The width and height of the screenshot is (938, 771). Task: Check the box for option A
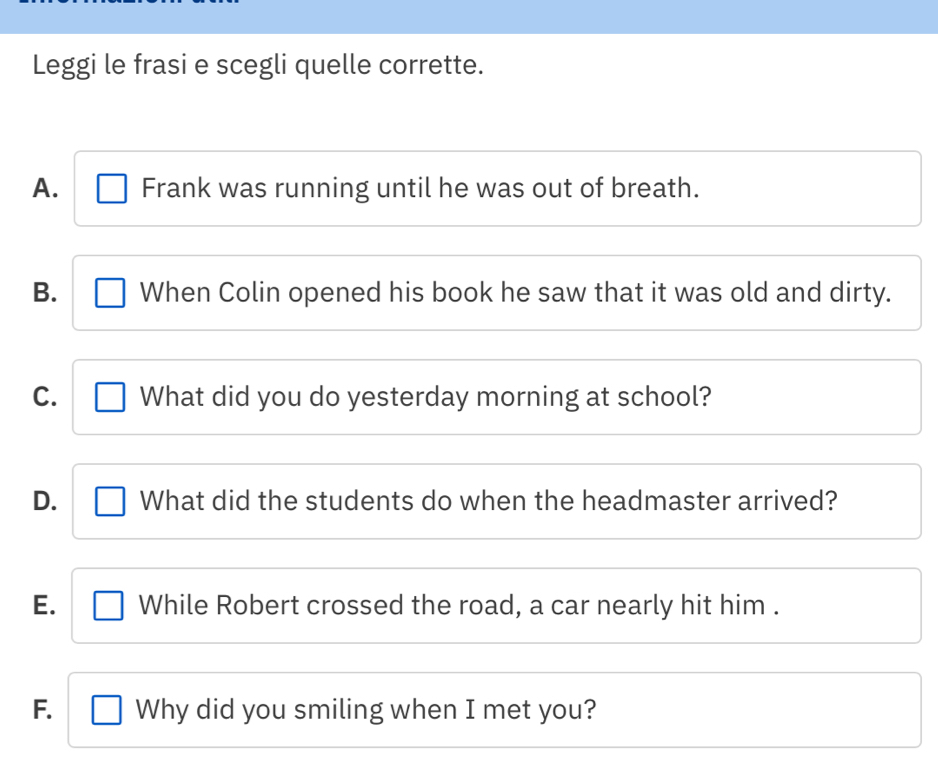click(x=111, y=189)
